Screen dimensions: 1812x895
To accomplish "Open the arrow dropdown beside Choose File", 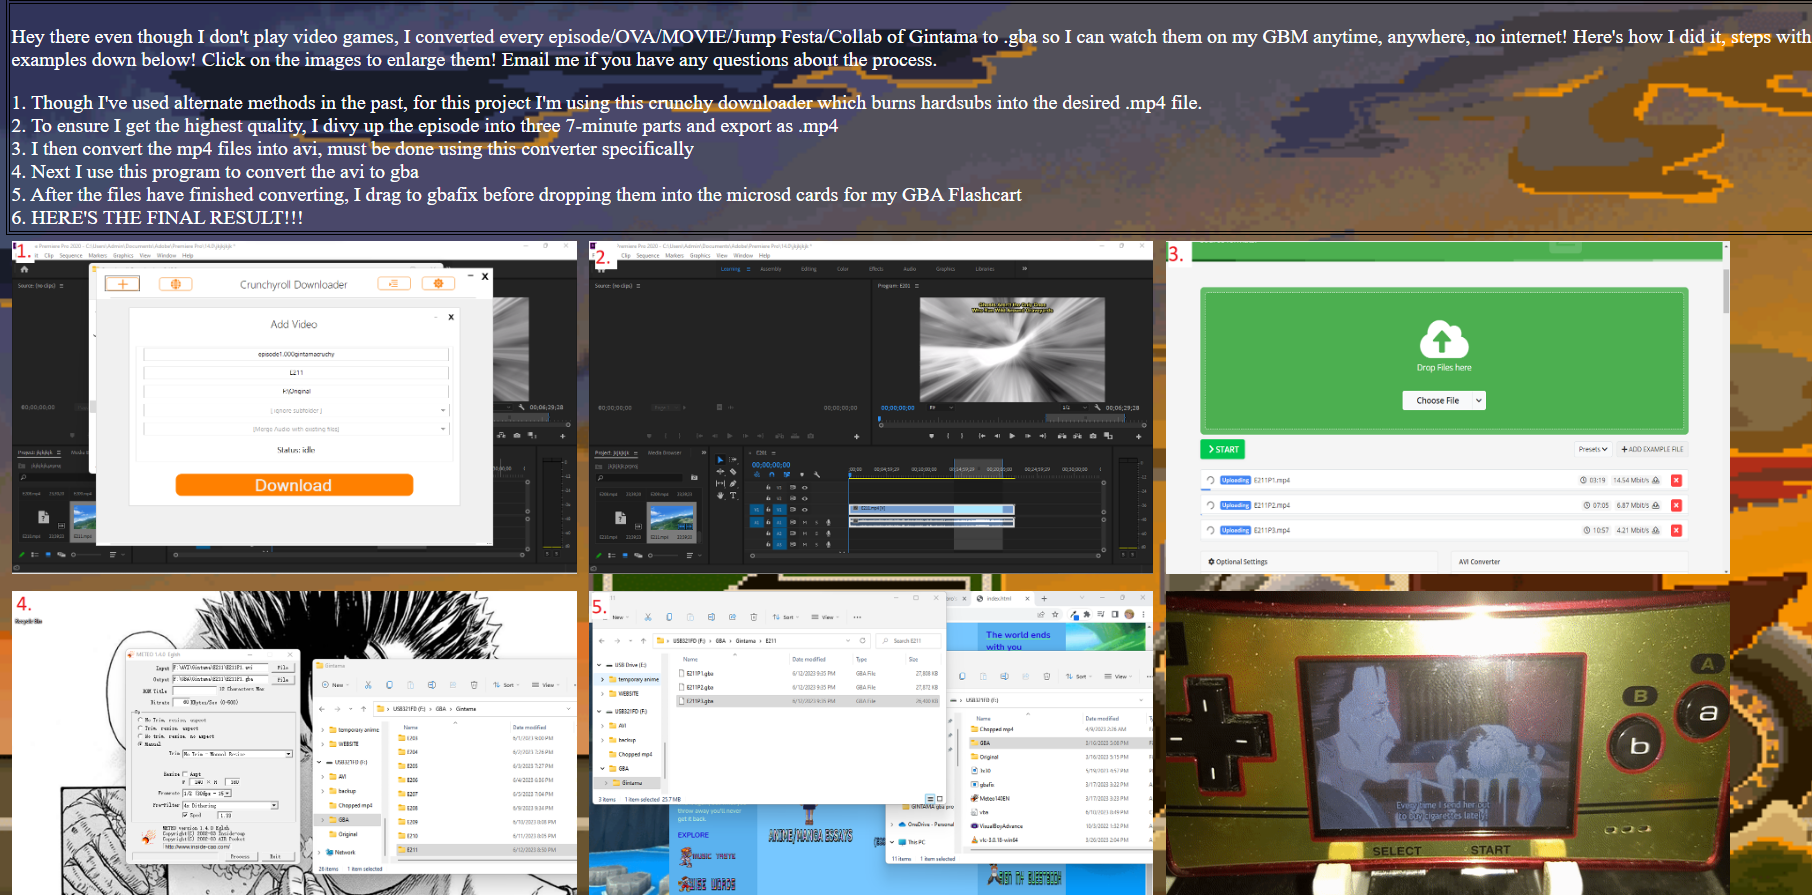I will click(1479, 401).
